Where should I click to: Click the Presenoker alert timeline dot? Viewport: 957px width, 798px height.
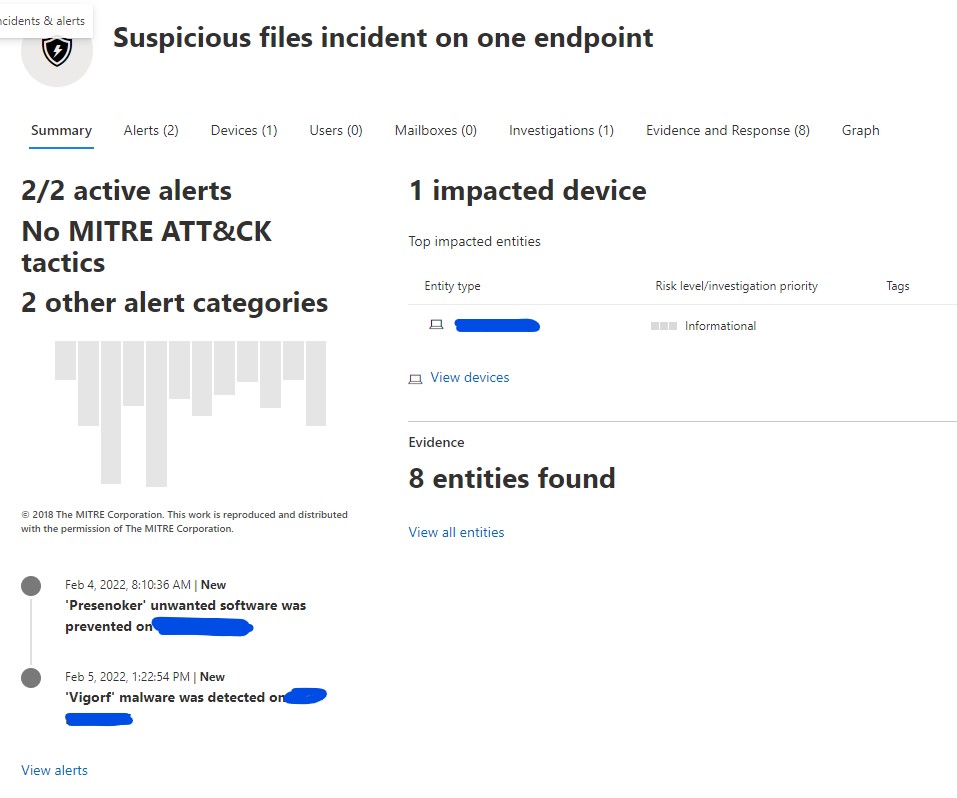click(x=31, y=586)
